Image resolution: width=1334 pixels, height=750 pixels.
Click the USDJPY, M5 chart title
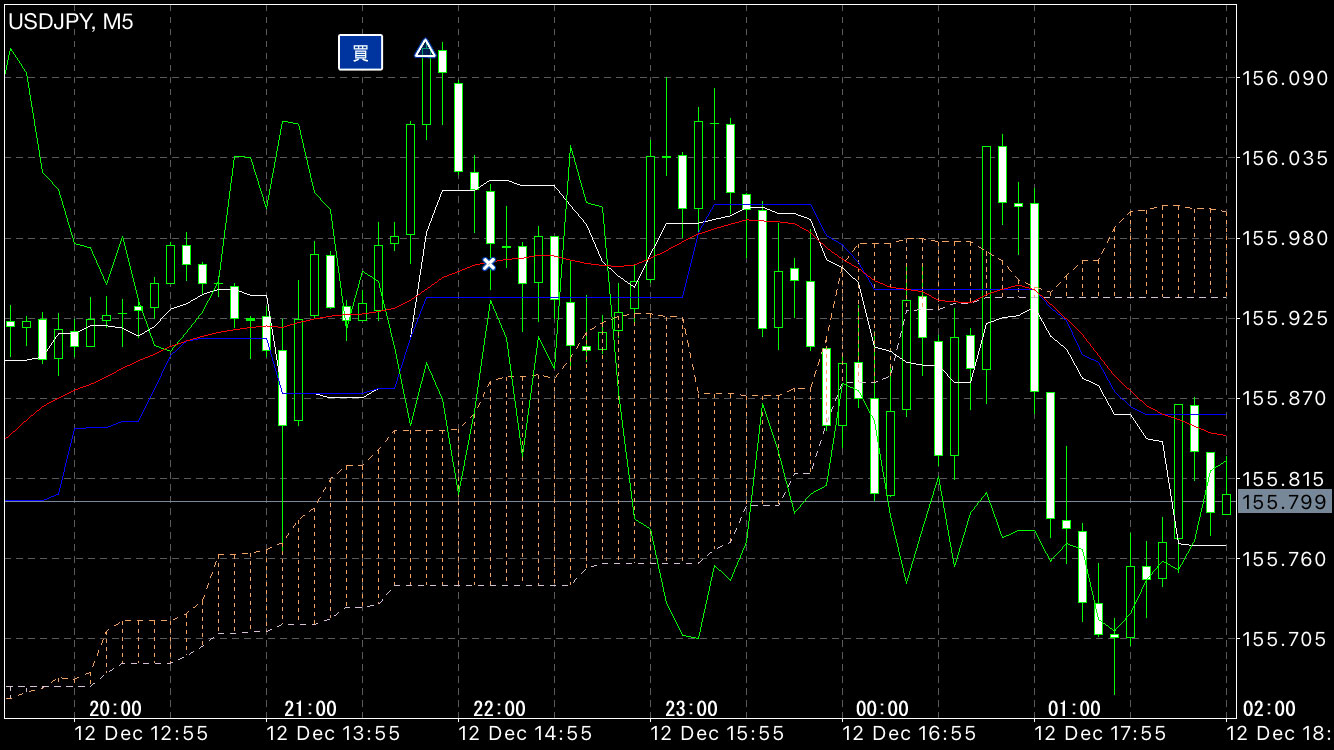point(71,21)
